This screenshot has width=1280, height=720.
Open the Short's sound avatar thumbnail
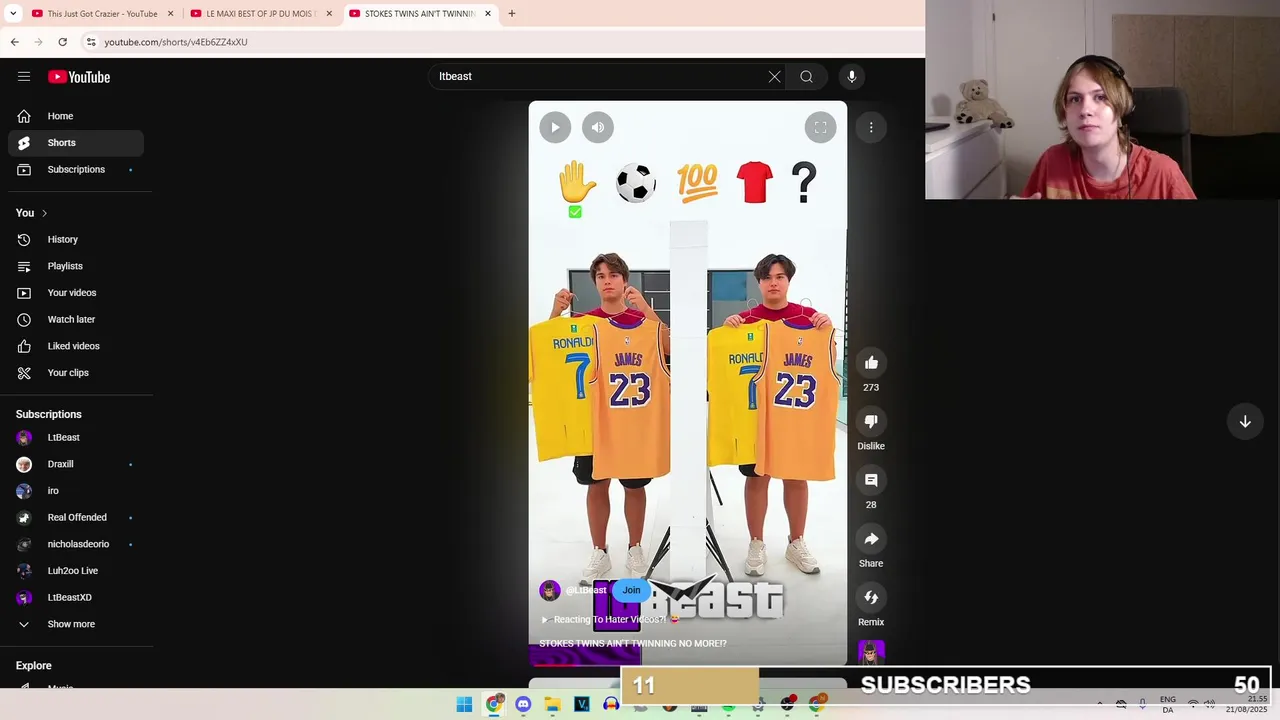[x=871, y=653]
